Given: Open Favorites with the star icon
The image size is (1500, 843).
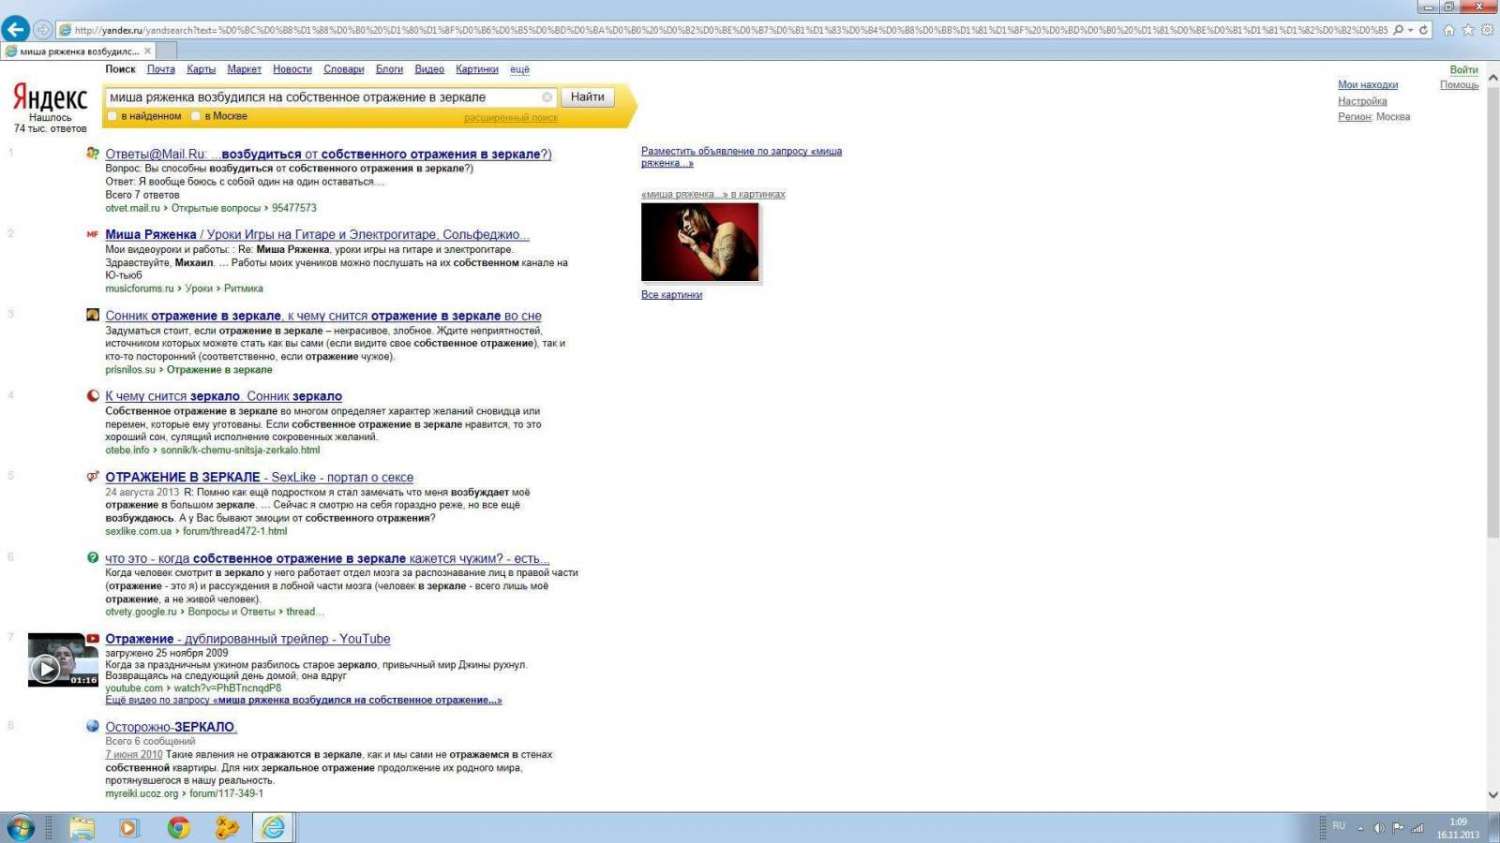Looking at the screenshot, I should click(1468, 30).
